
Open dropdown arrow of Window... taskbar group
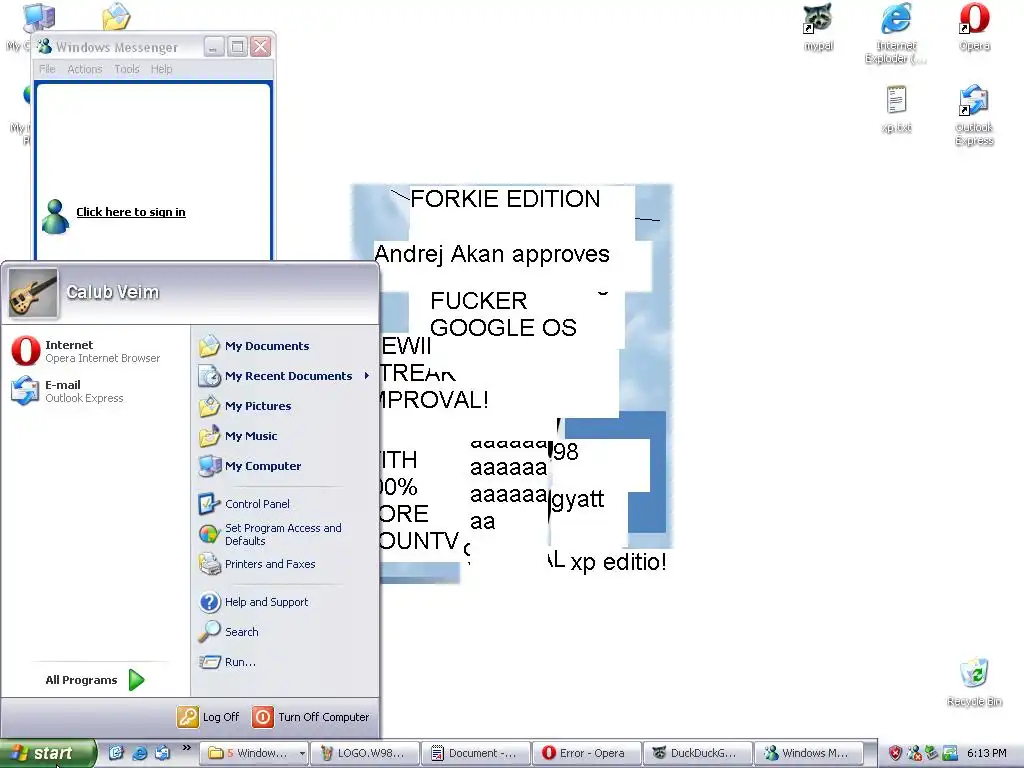(302, 753)
